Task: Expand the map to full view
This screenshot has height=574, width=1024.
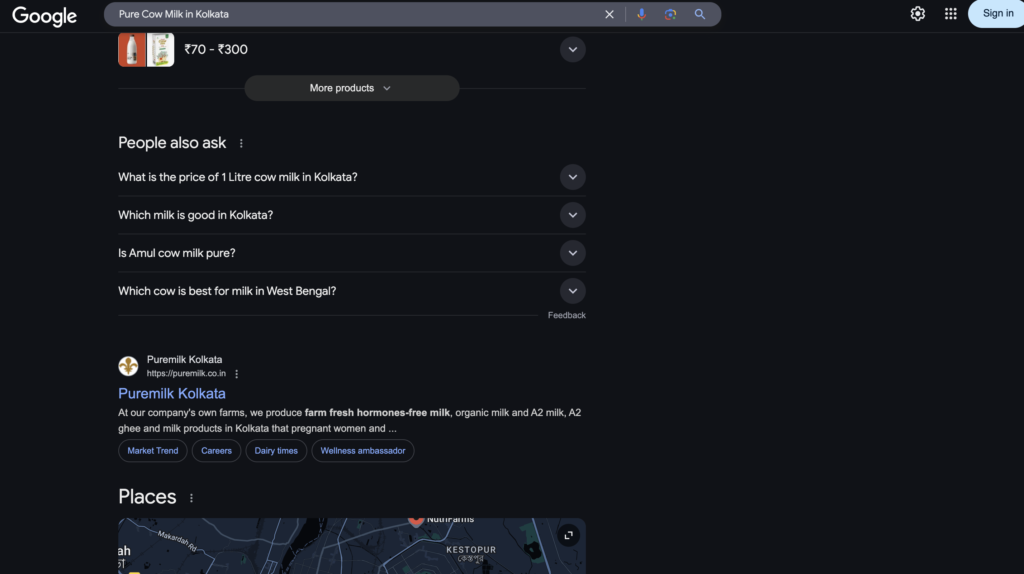Action: tap(569, 535)
